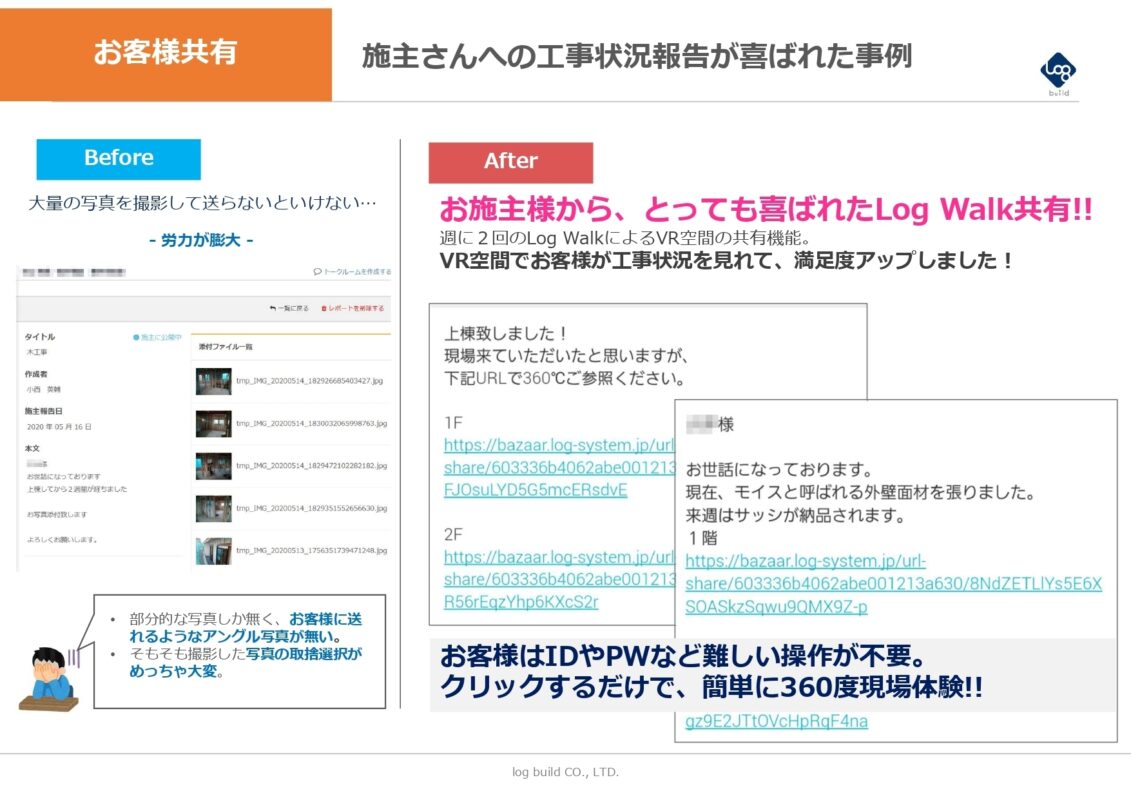Screen dimensions: 1131x800
Task: Click the text 大量の写真を撮影して送らないといけない…
Action: (x=202, y=203)
